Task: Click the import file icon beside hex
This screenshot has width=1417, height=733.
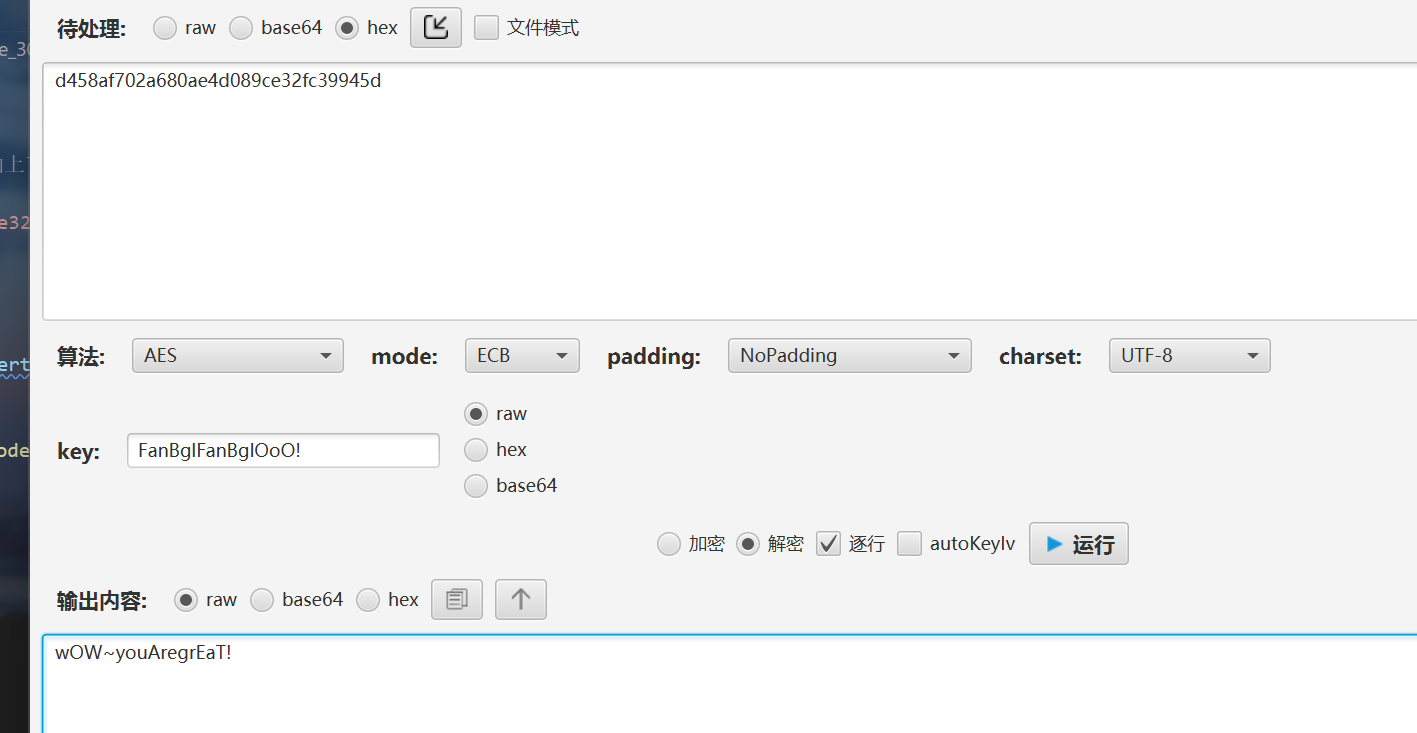Action: click(435, 28)
